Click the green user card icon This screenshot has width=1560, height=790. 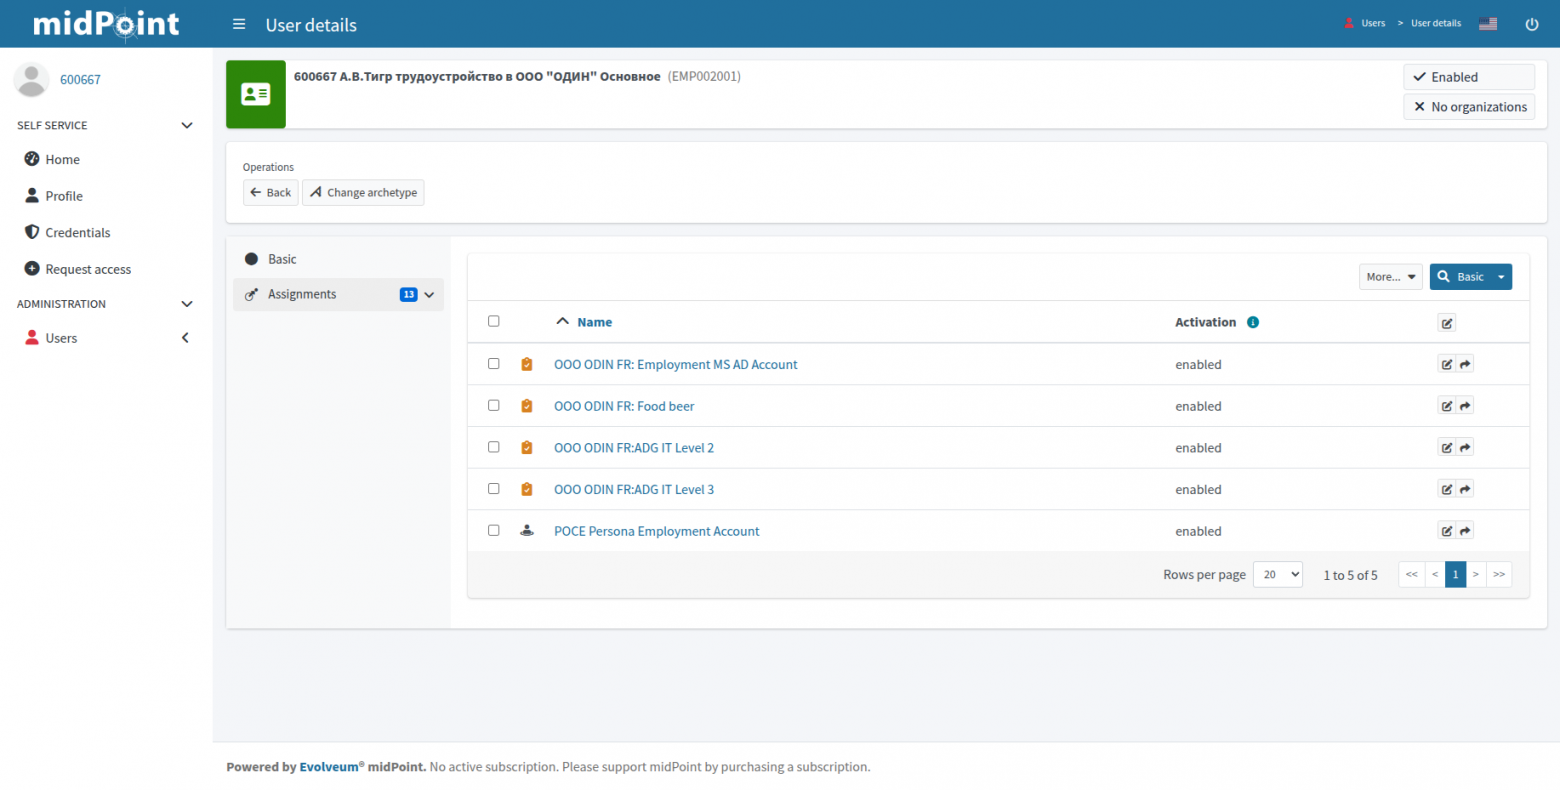[256, 94]
